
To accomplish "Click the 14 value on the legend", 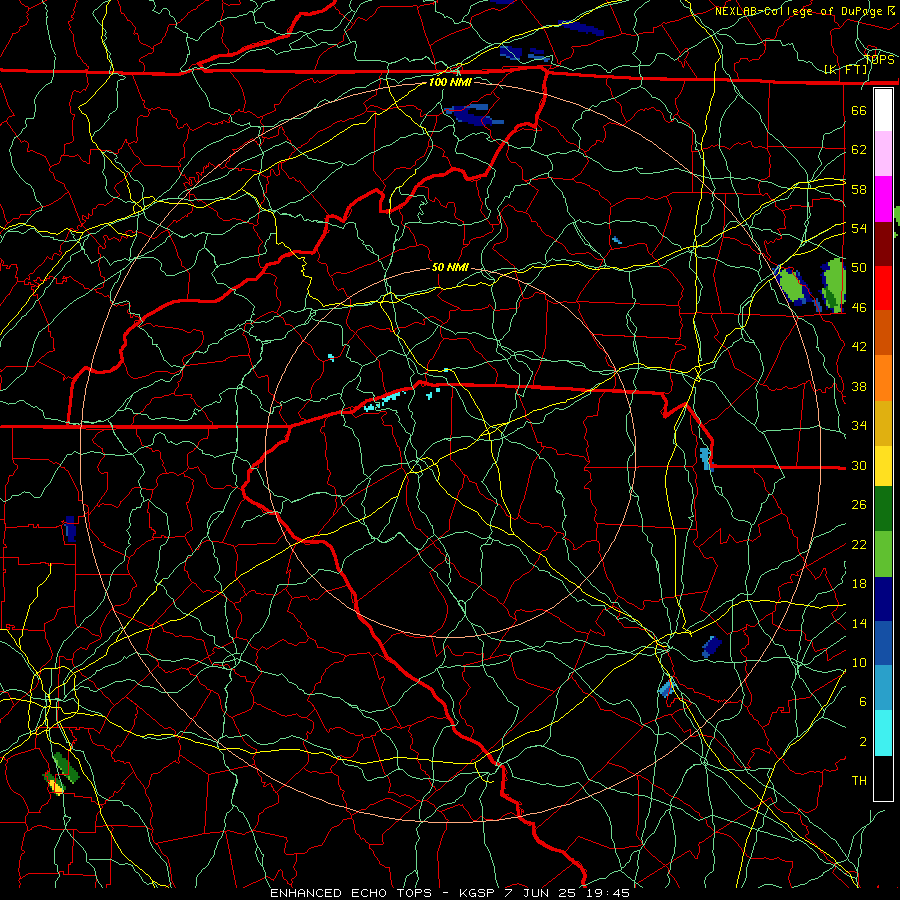I will 859,623.
